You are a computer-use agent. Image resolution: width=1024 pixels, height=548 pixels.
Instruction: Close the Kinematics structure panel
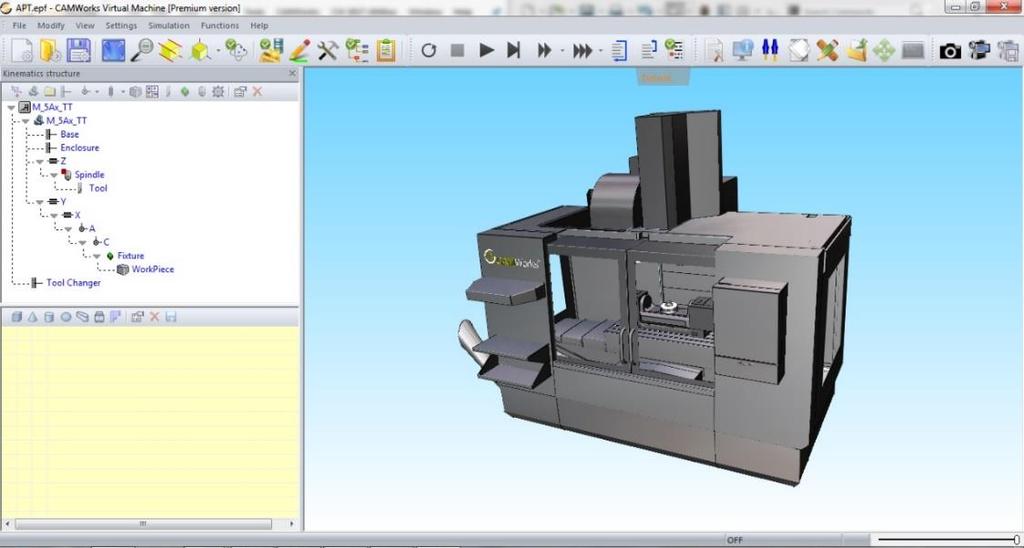pyautogui.click(x=292, y=74)
